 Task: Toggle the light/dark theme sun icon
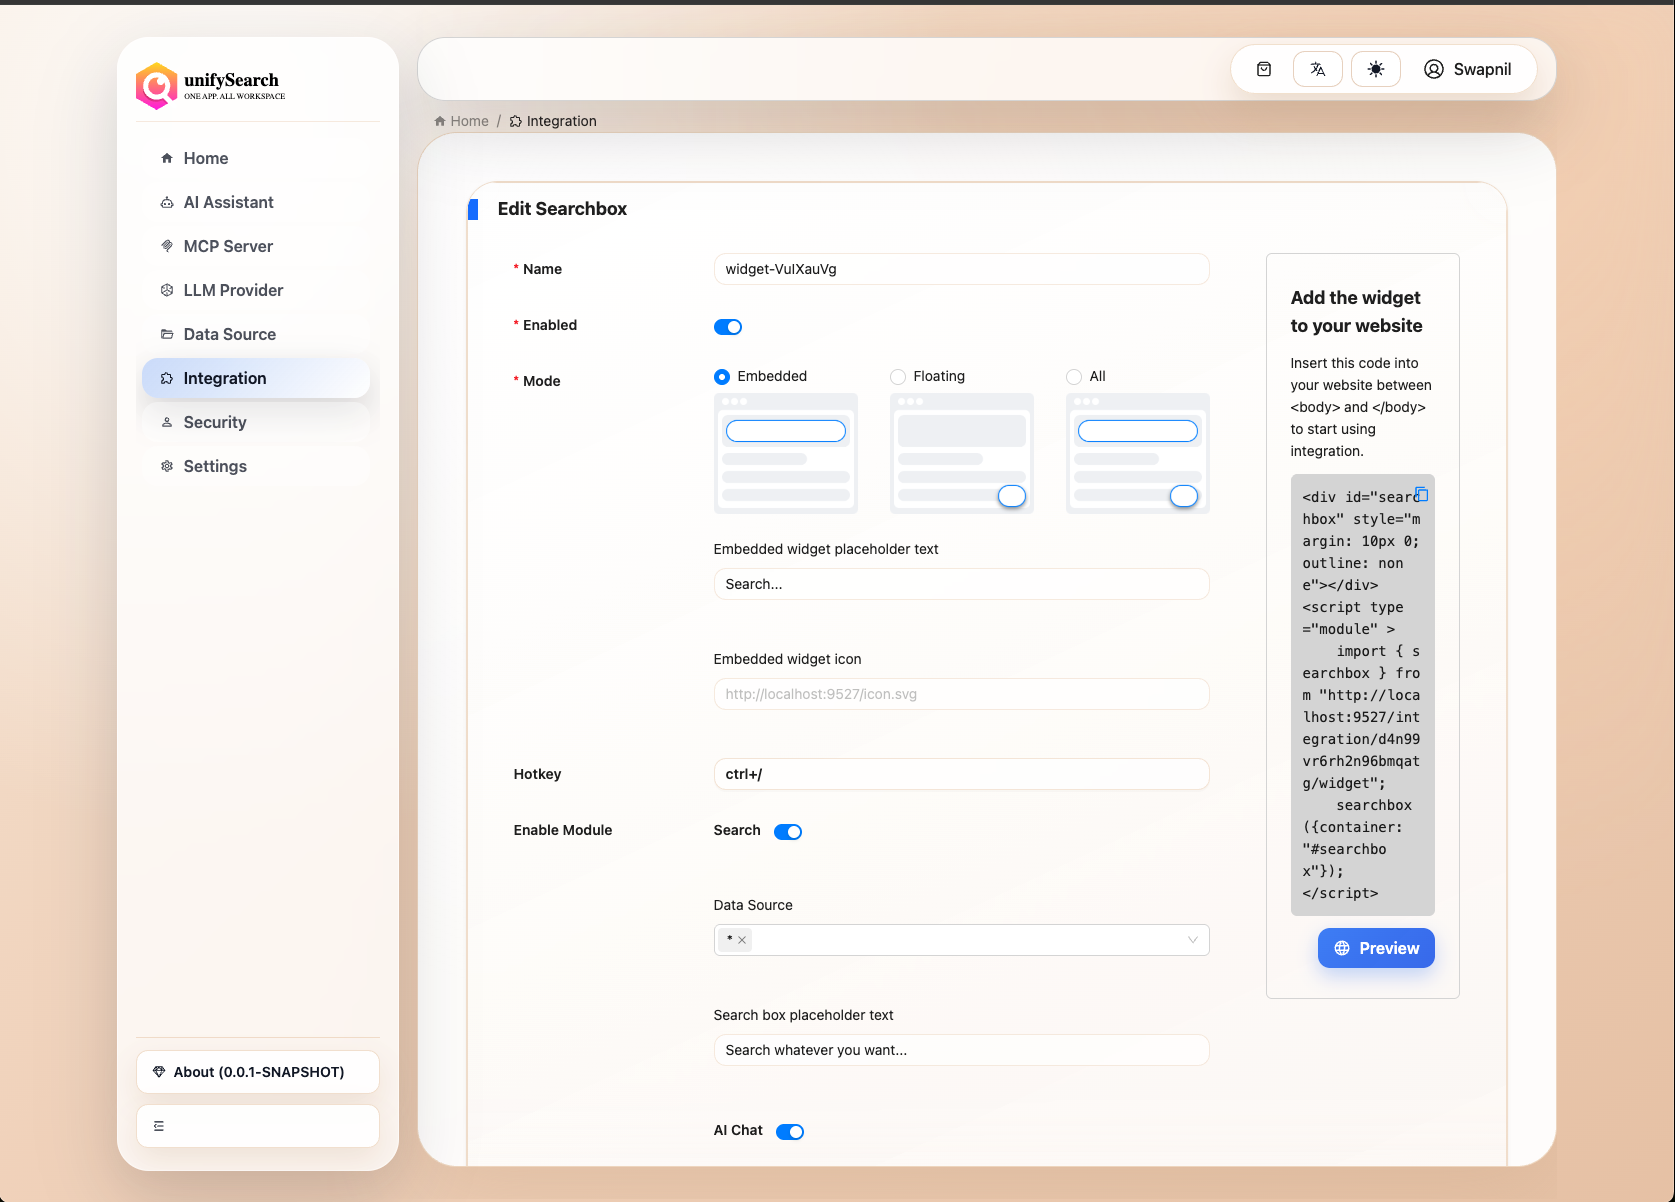tap(1375, 69)
